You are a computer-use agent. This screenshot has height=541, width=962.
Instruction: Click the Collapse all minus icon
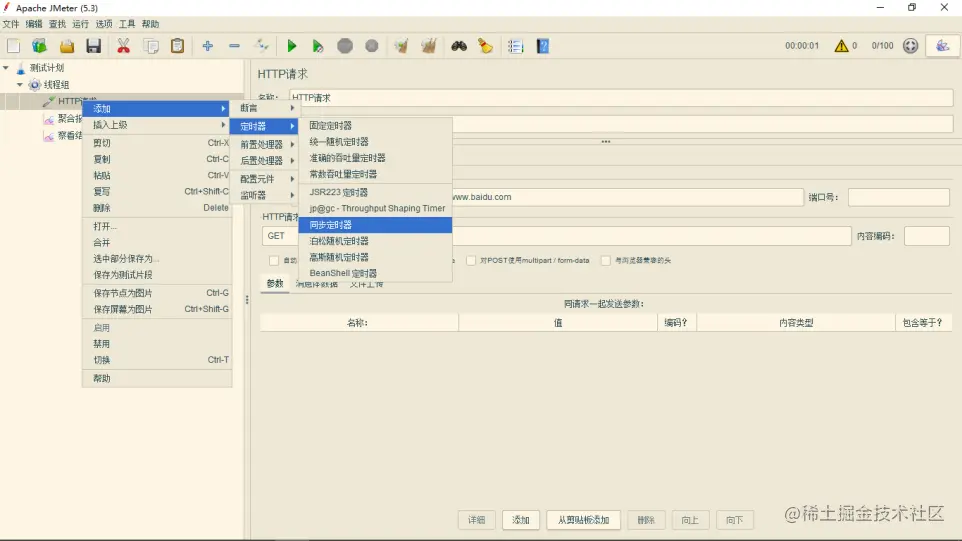coord(234,46)
